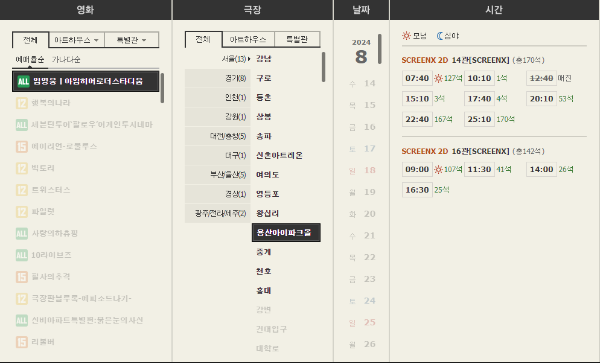600x363 pixels.
Task: Click the morning sun icon beside 09:00
Action: tap(438, 169)
